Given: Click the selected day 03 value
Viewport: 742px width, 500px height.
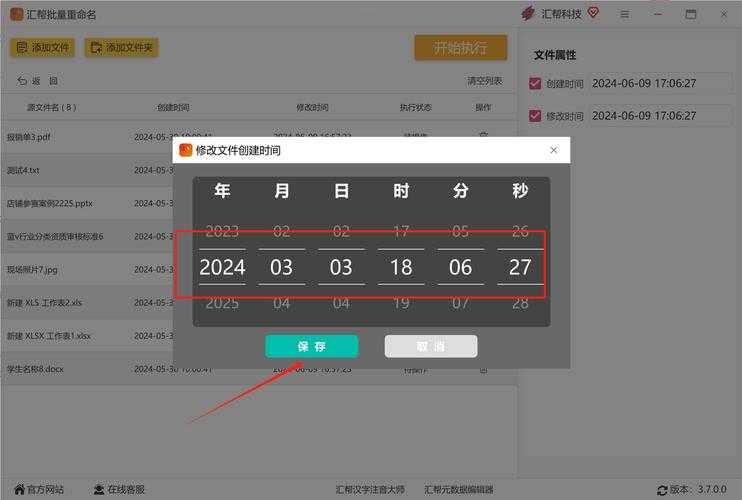Looking at the screenshot, I should 341,267.
